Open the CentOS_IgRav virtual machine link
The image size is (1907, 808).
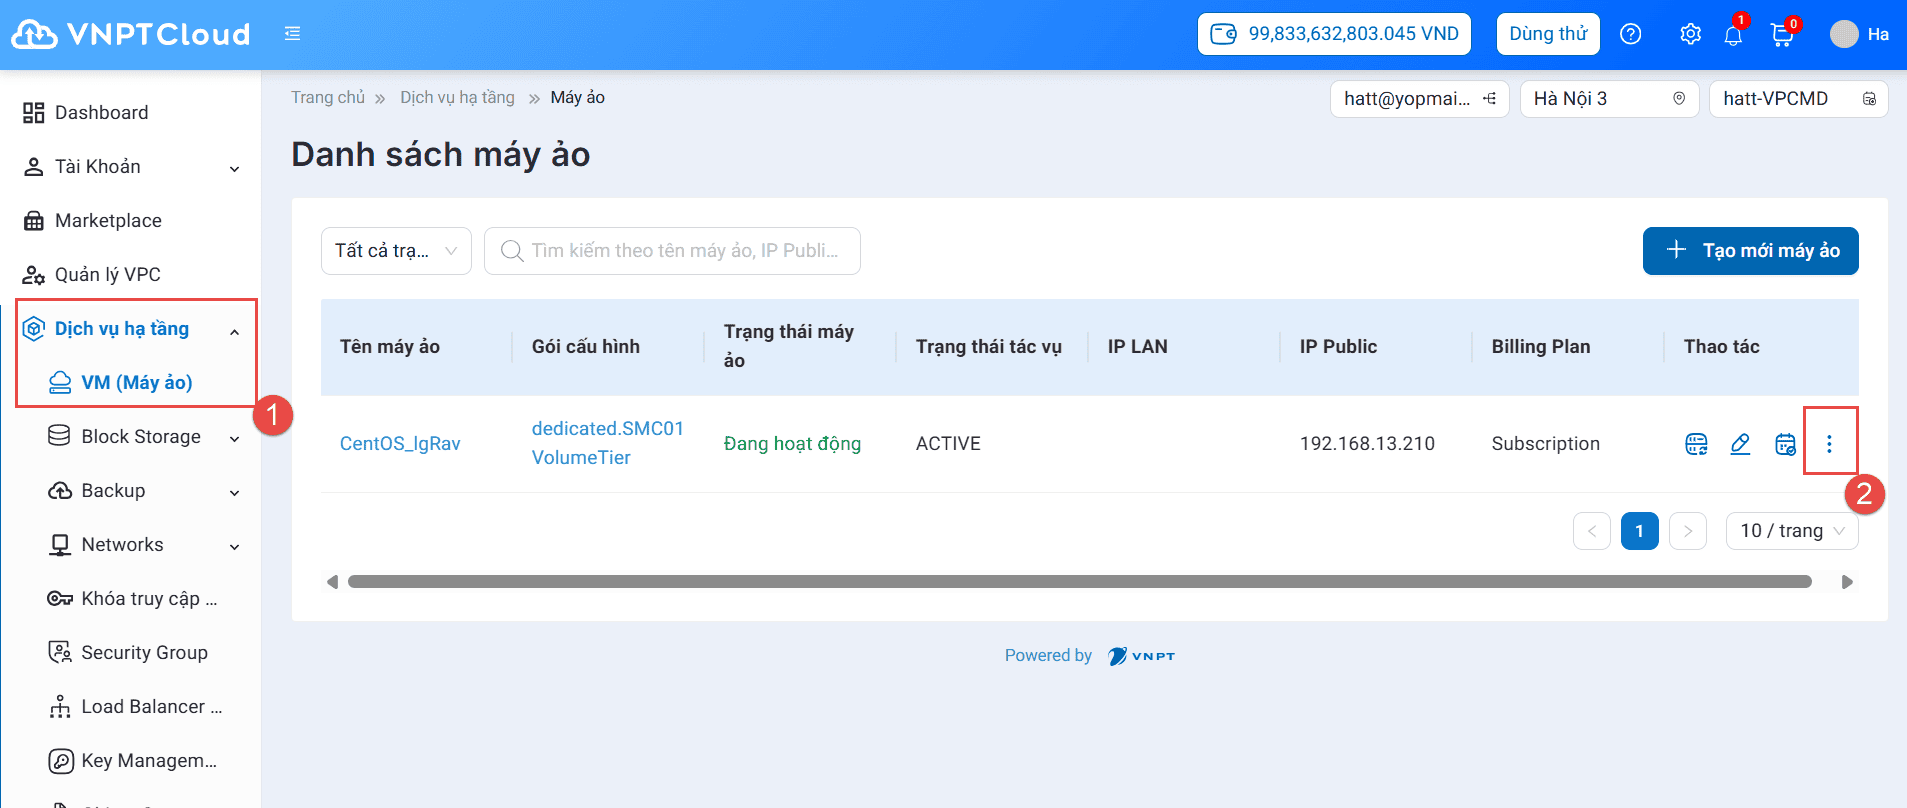point(400,444)
